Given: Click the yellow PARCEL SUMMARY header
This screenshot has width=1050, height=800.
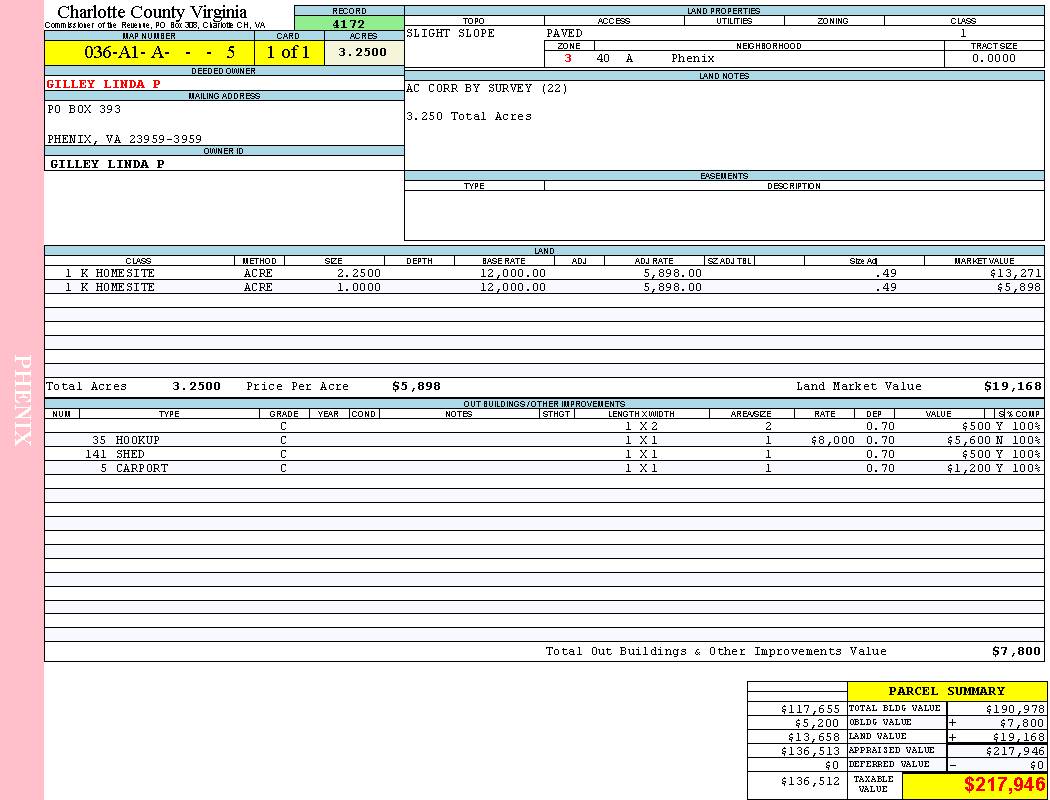Looking at the screenshot, I should (946, 691).
